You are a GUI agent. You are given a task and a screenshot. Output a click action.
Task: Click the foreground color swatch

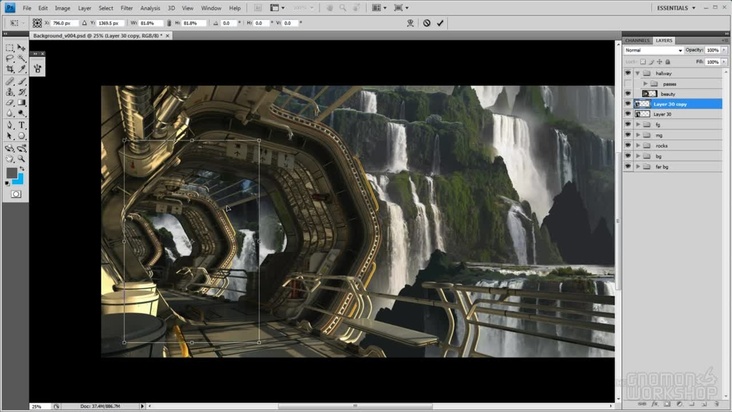11,173
